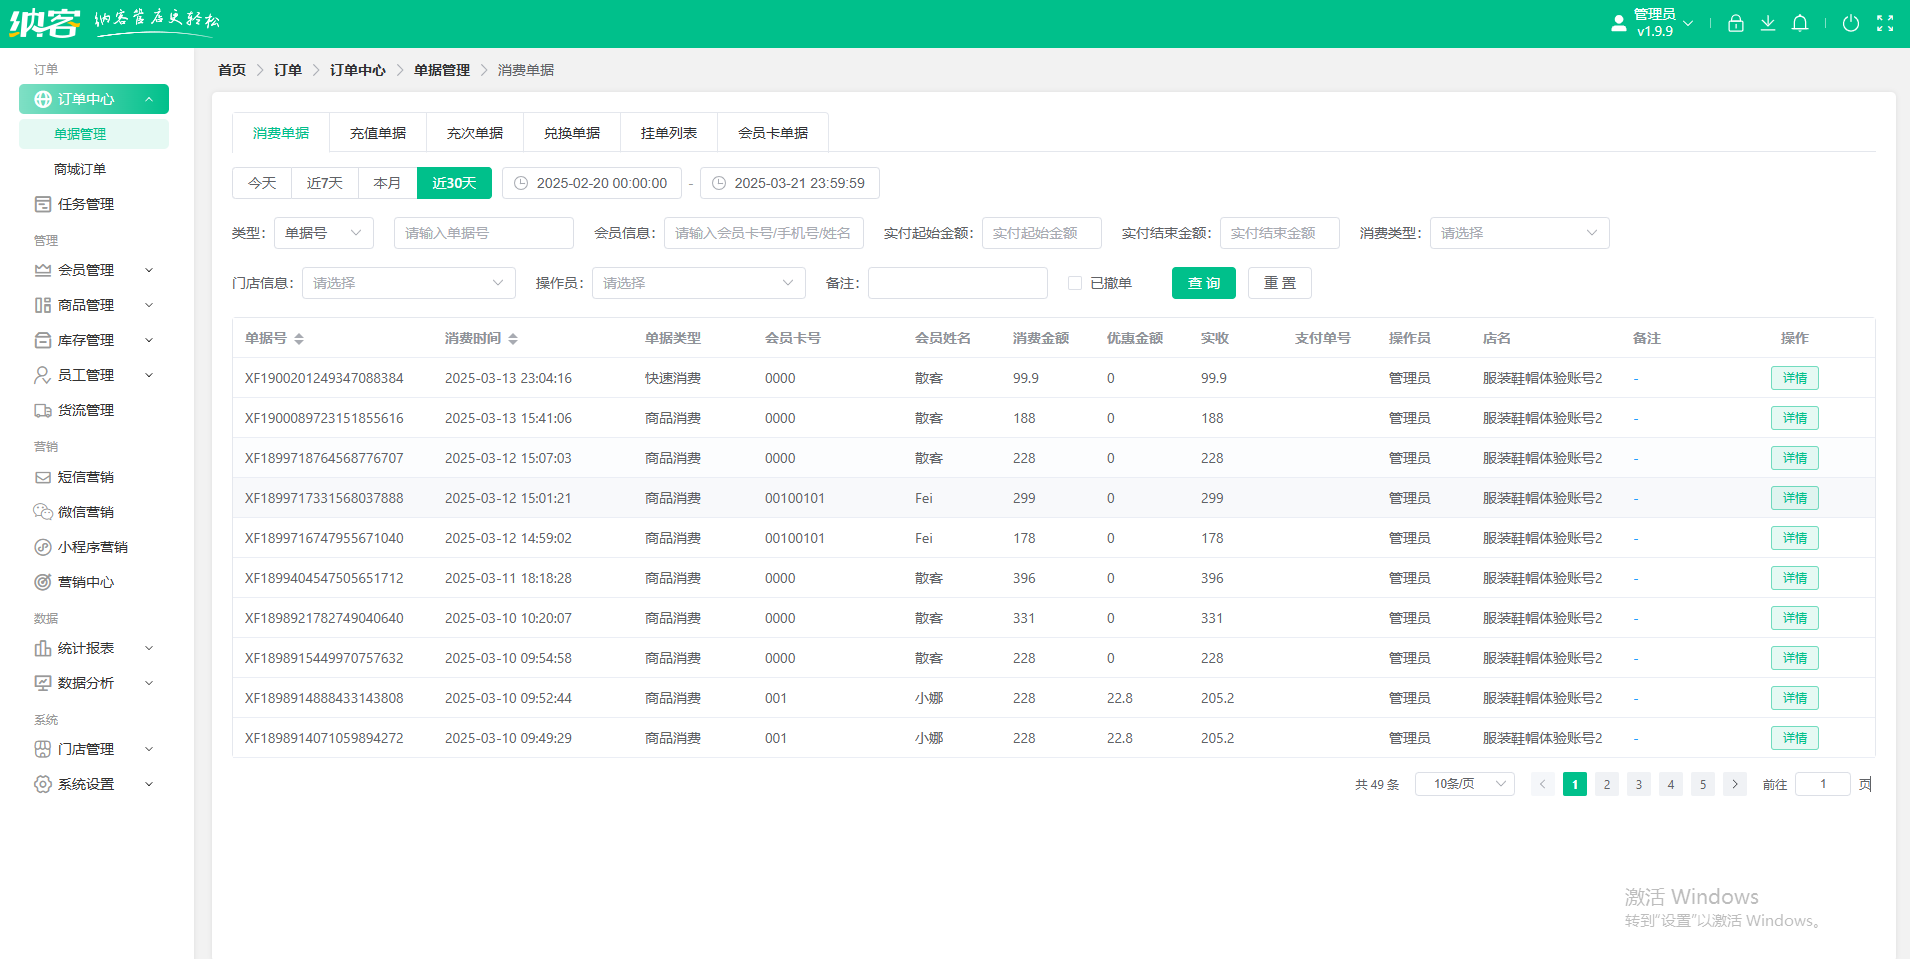1910x959 pixels.
Task: Open 商城订单 in sidebar
Action: 80,169
